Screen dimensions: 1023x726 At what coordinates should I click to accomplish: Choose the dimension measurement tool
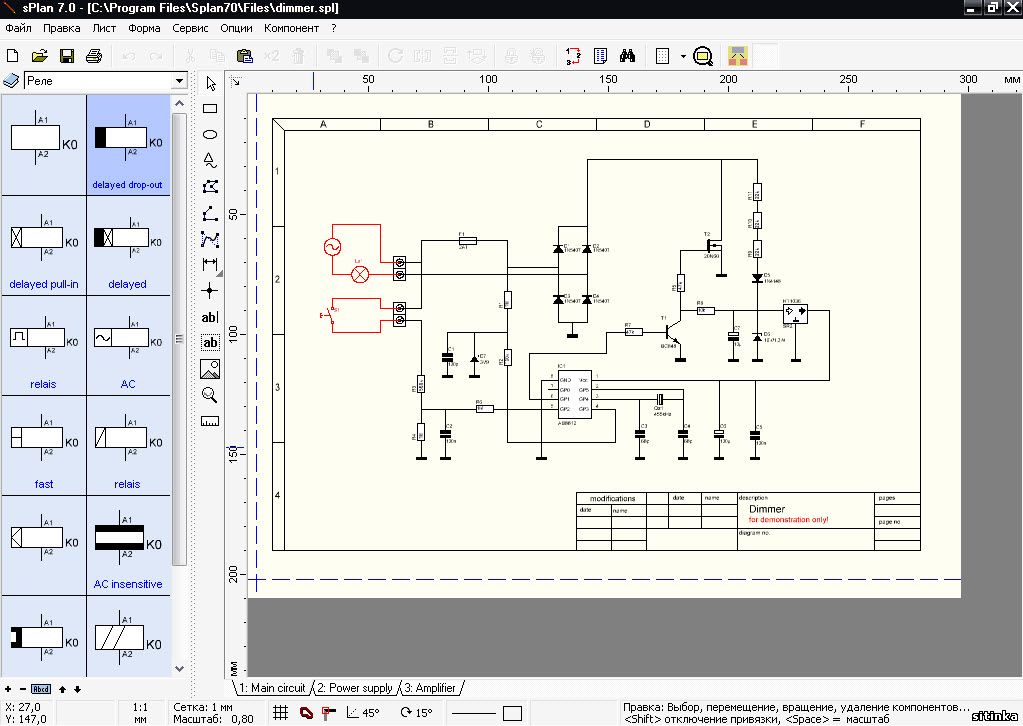[210, 264]
